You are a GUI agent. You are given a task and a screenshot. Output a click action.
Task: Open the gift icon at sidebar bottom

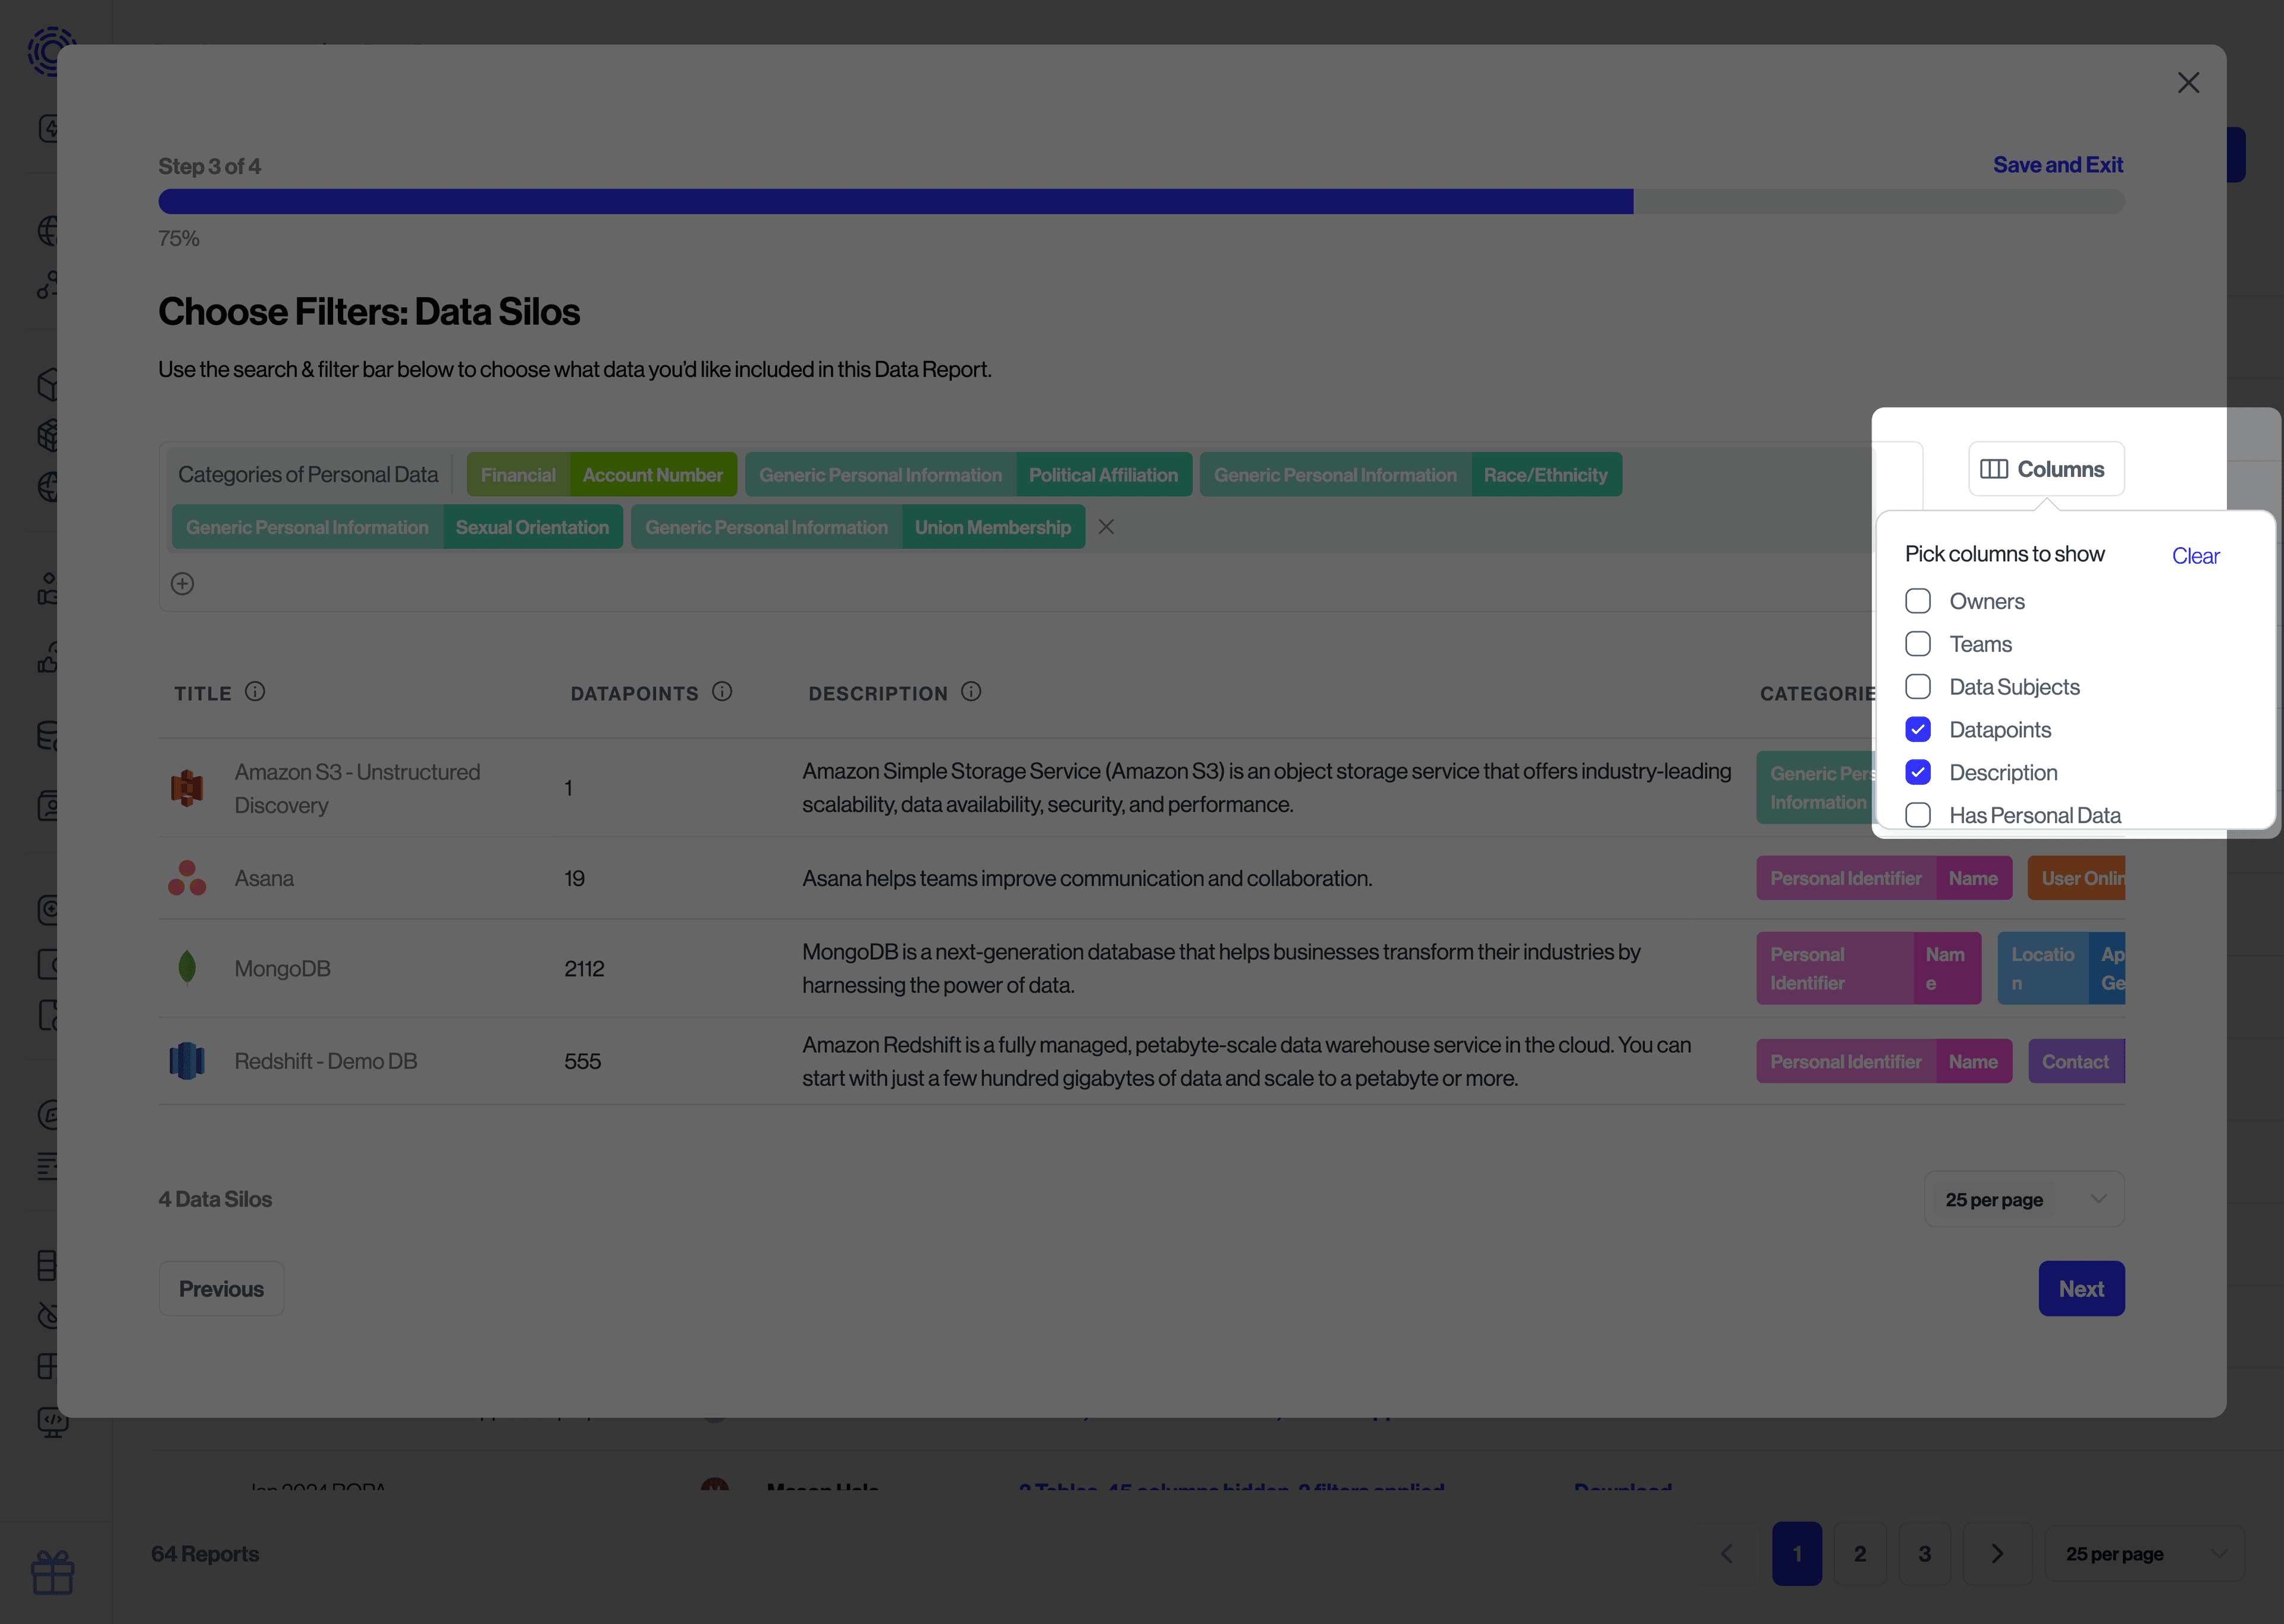point(53,1572)
